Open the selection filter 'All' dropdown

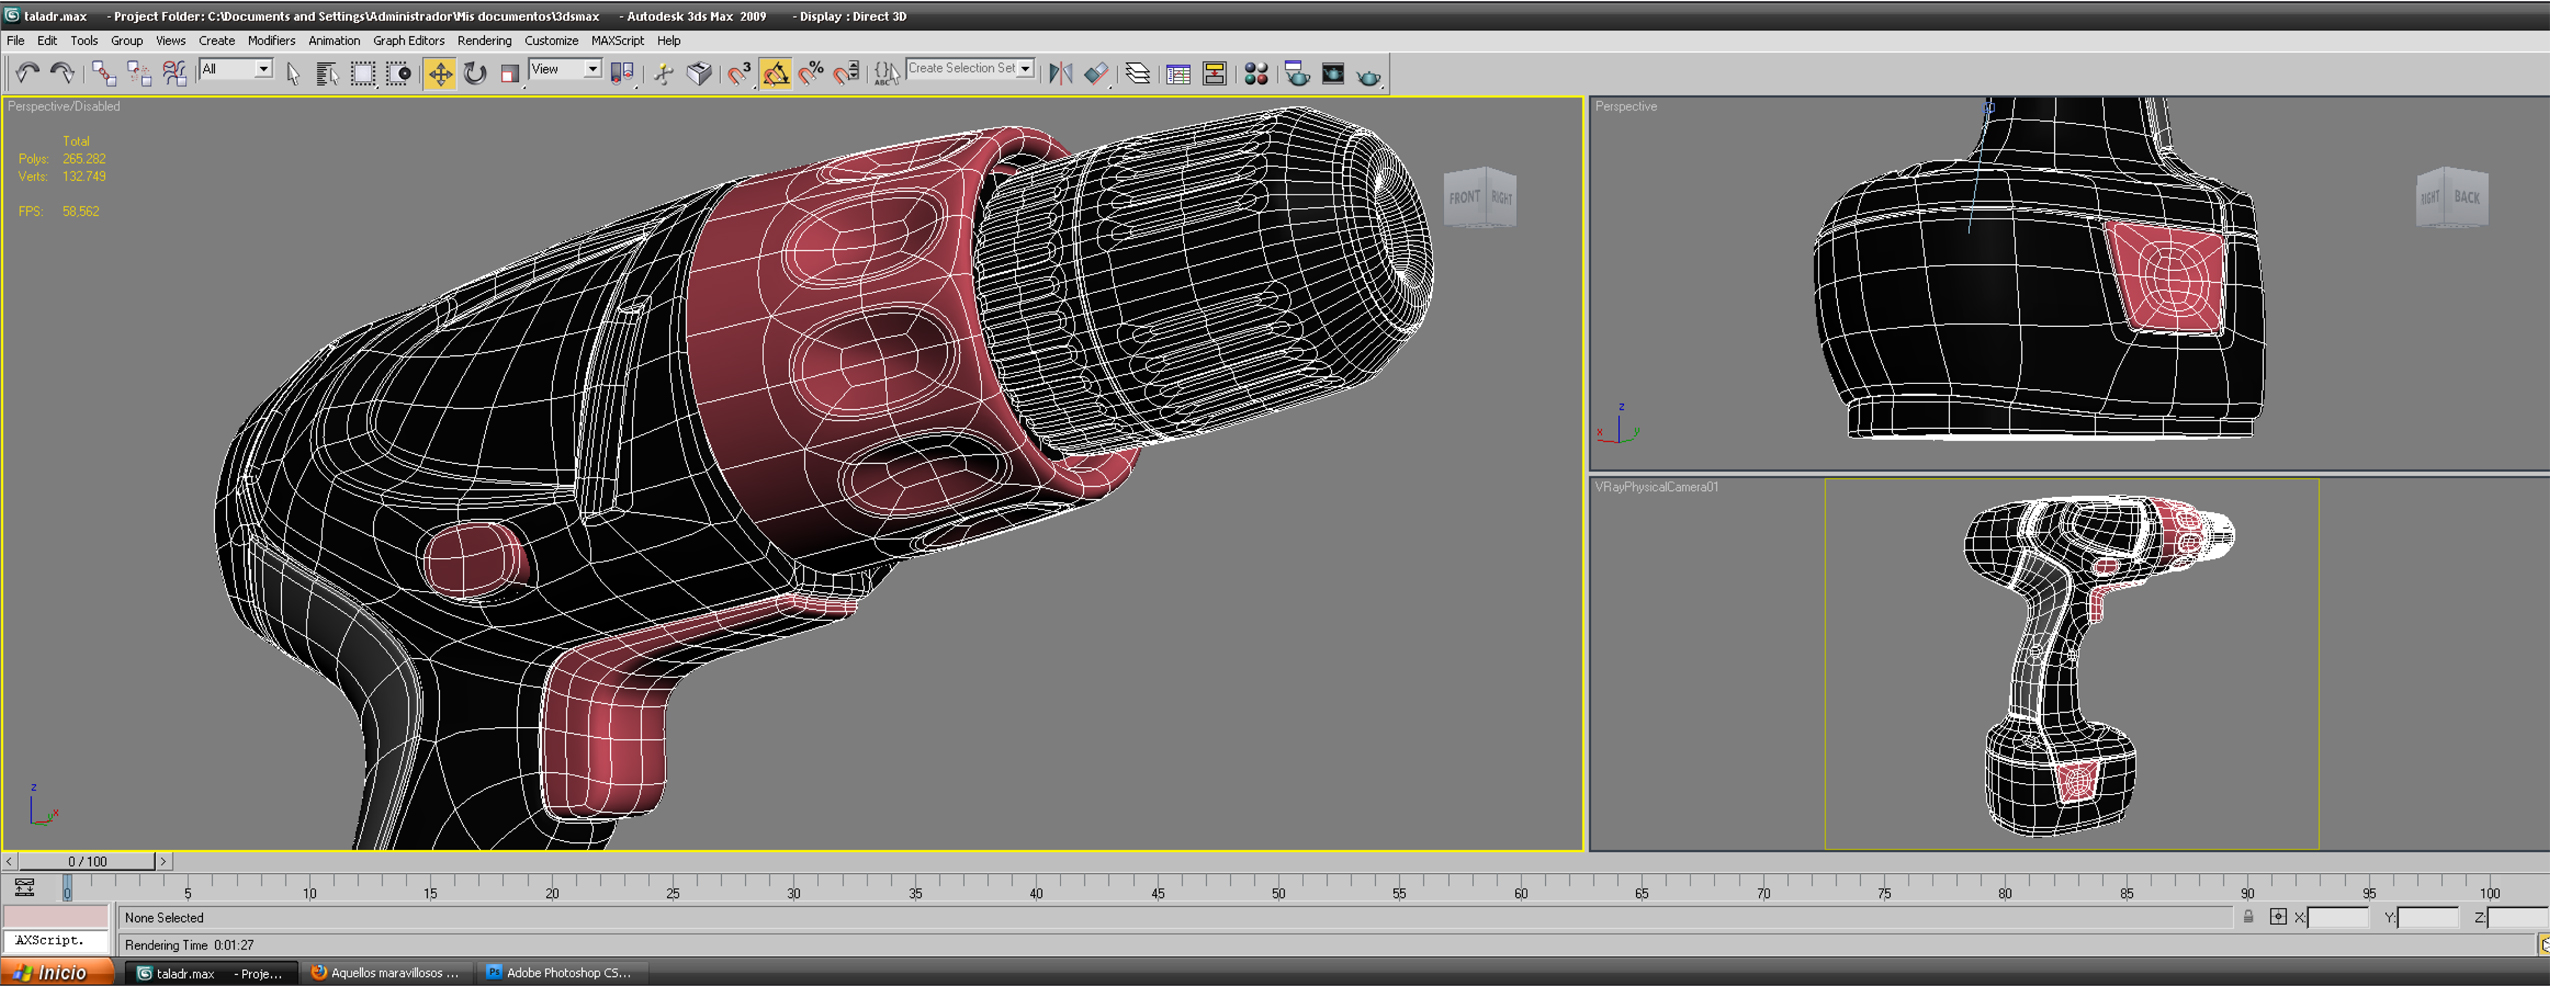click(x=262, y=69)
